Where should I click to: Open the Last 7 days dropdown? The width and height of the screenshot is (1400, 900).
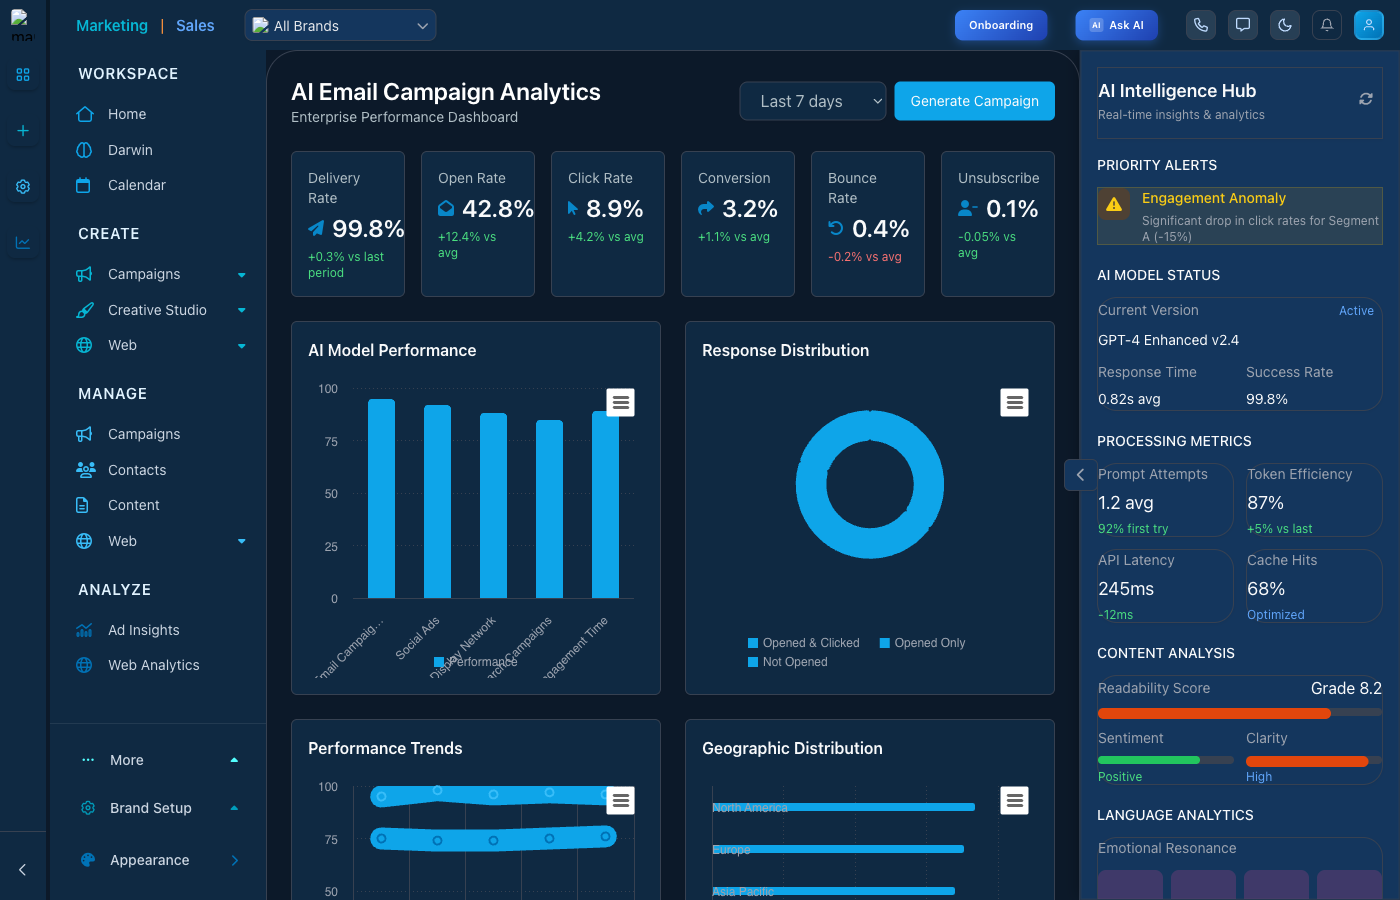click(813, 101)
